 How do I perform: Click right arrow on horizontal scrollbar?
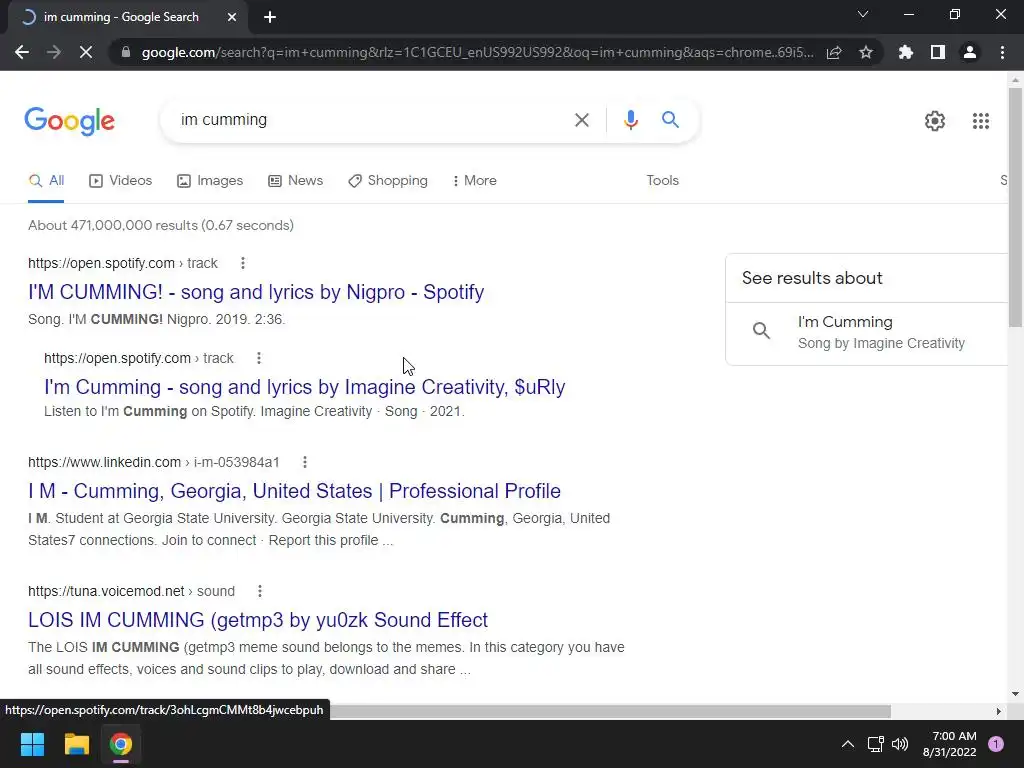pyautogui.click(x=998, y=711)
